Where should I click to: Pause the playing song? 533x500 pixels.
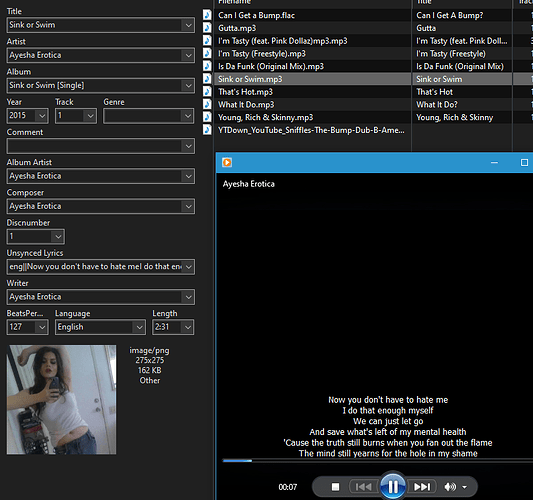click(393, 487)
